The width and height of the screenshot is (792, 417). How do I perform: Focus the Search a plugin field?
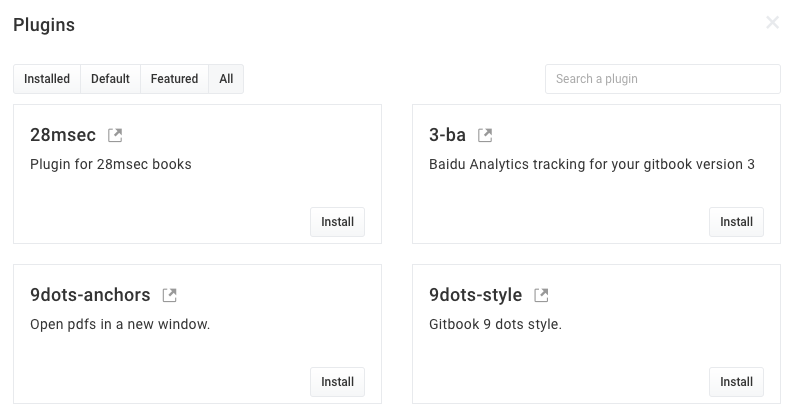(663, 79)
